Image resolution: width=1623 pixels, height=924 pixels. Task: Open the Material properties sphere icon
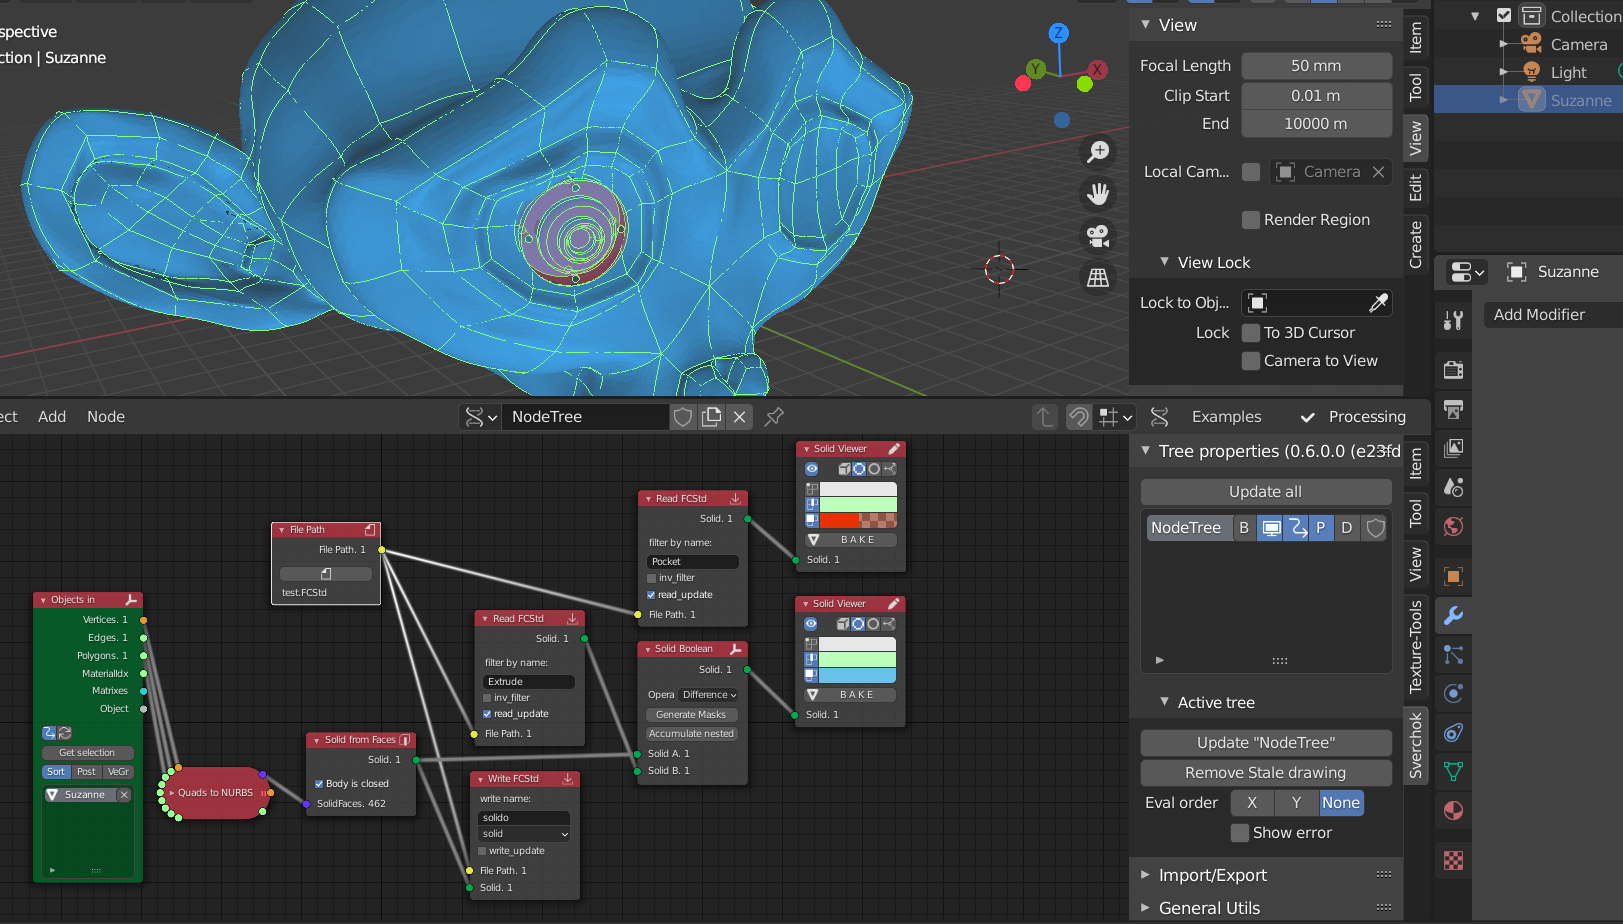[1453, 810]
